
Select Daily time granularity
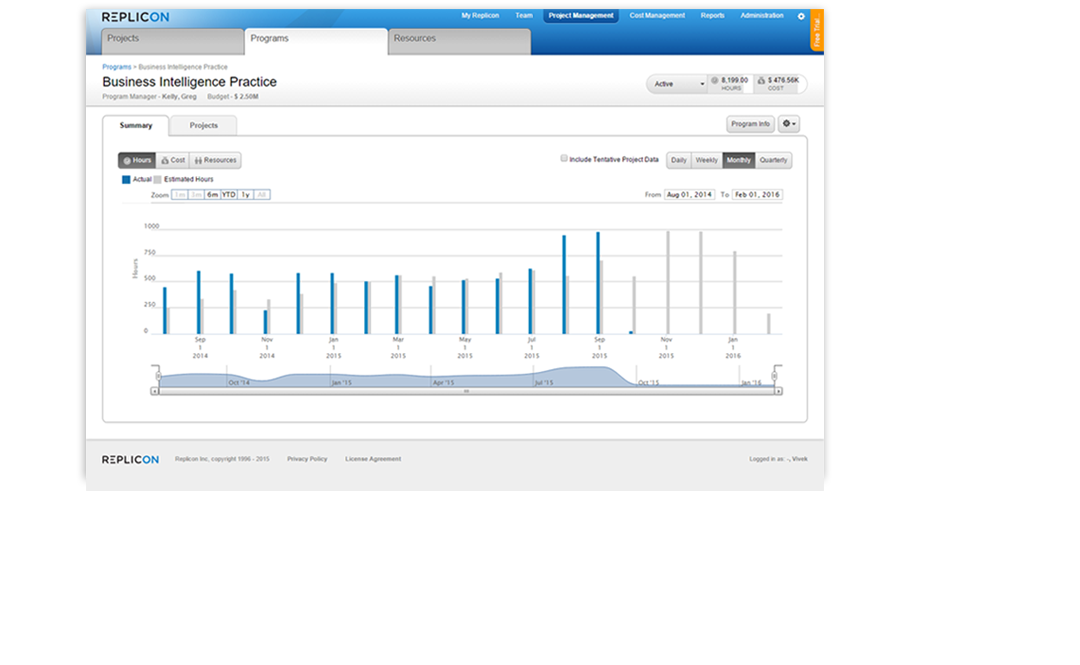(678, 161)
